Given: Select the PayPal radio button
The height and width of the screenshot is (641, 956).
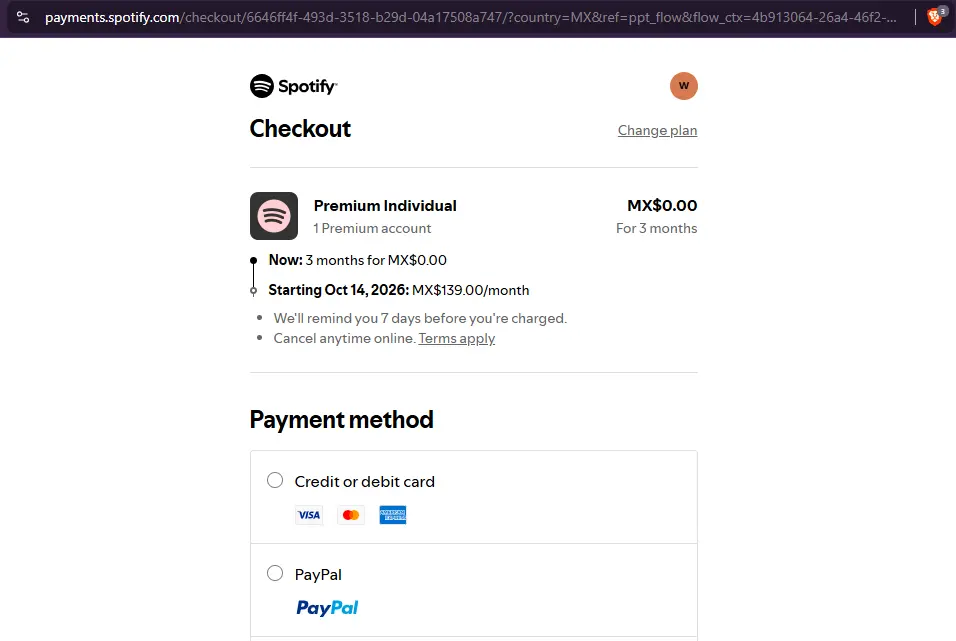Looking at the screenshot, I should point(275,573).
